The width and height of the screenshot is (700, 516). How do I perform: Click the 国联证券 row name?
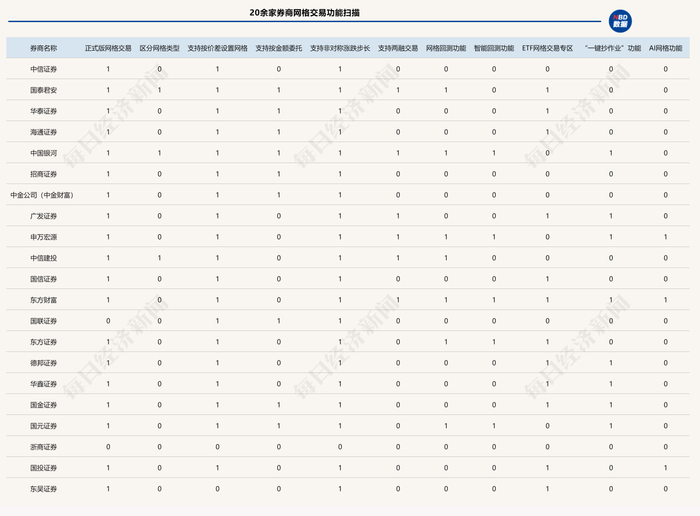click(43, 321)
